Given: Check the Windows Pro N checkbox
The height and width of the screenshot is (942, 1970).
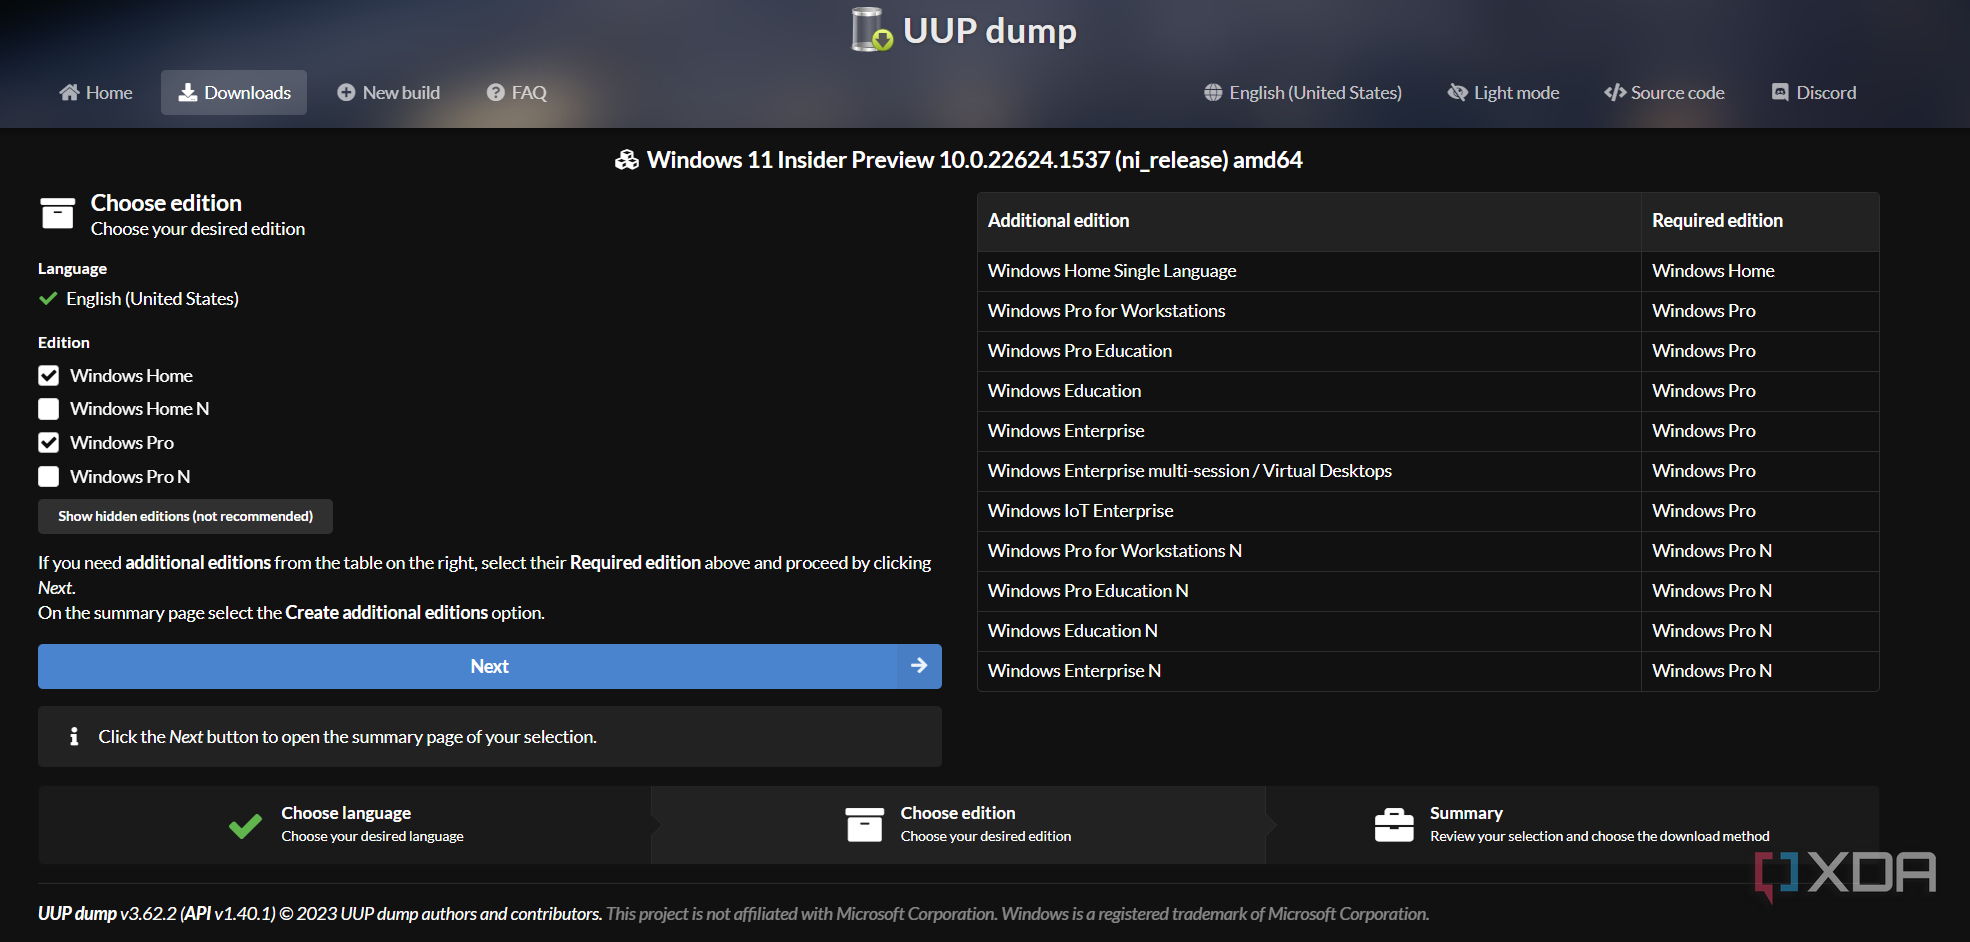Looking at the screenshot, I should 48,476.
